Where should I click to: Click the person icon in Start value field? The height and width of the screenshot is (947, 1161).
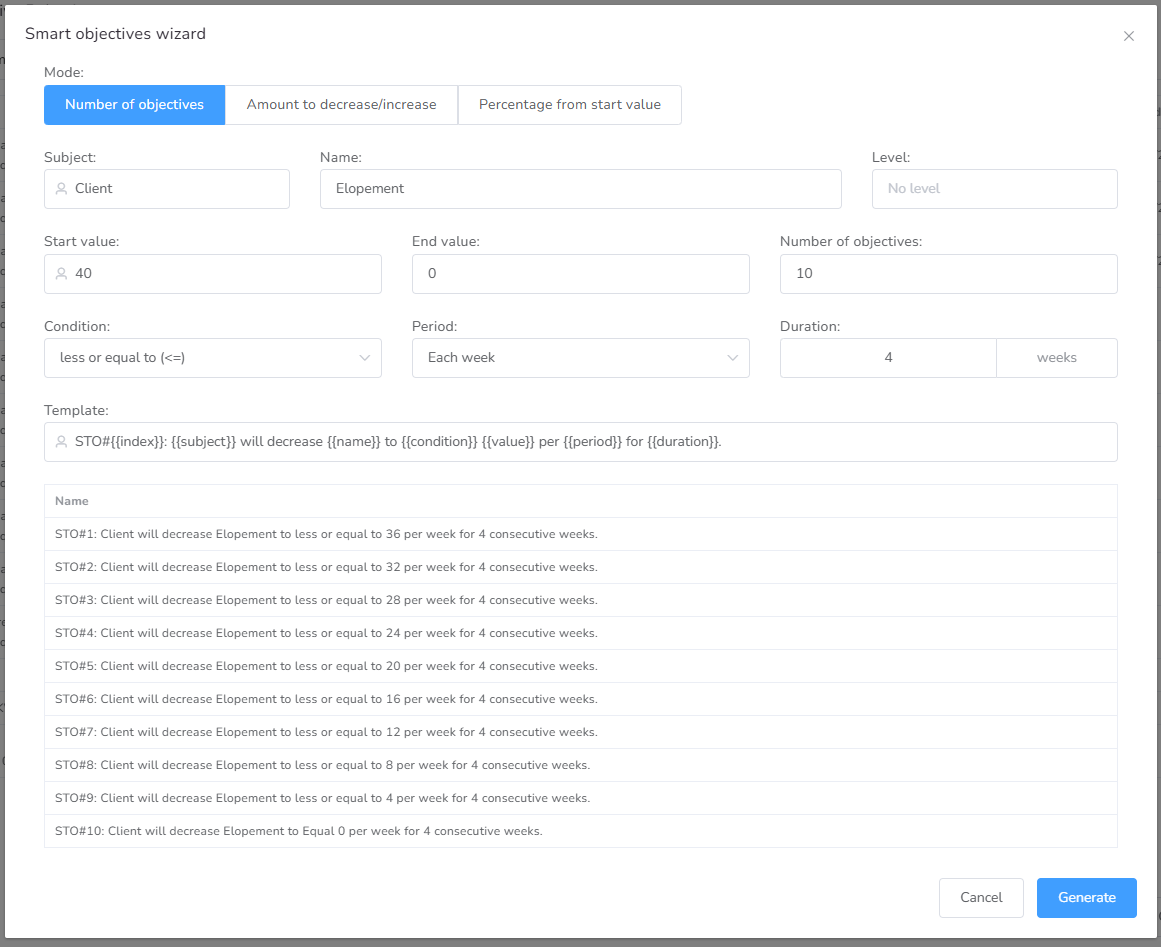61,273
